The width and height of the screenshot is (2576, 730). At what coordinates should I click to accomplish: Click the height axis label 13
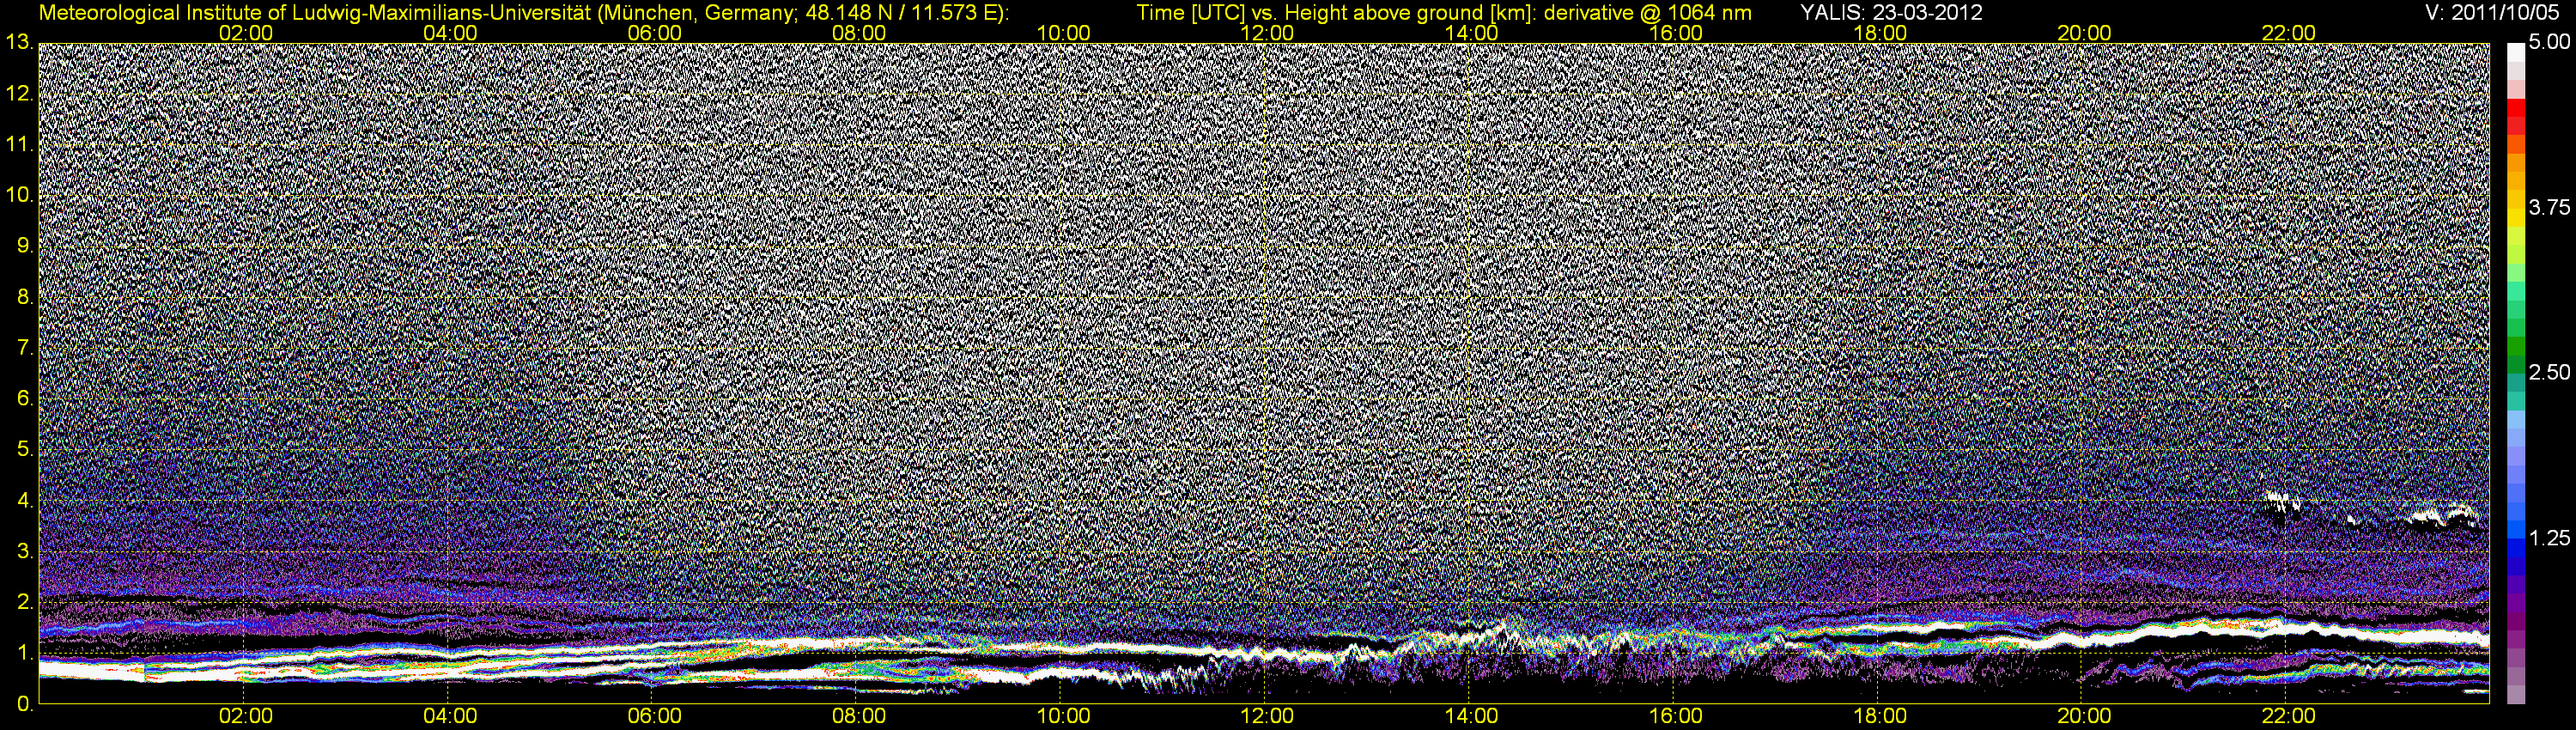(x=19, y=42)
